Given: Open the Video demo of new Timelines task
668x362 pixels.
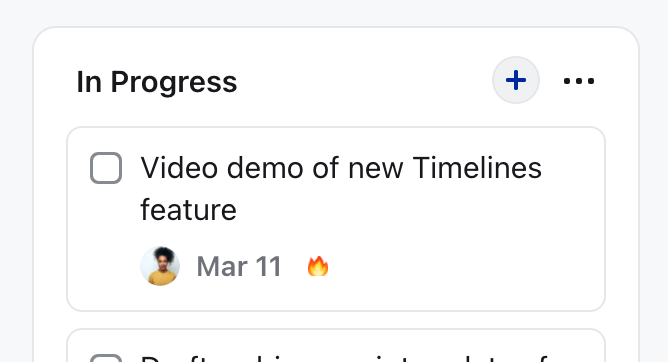Looking at the screenshot, I should [341, 189].
